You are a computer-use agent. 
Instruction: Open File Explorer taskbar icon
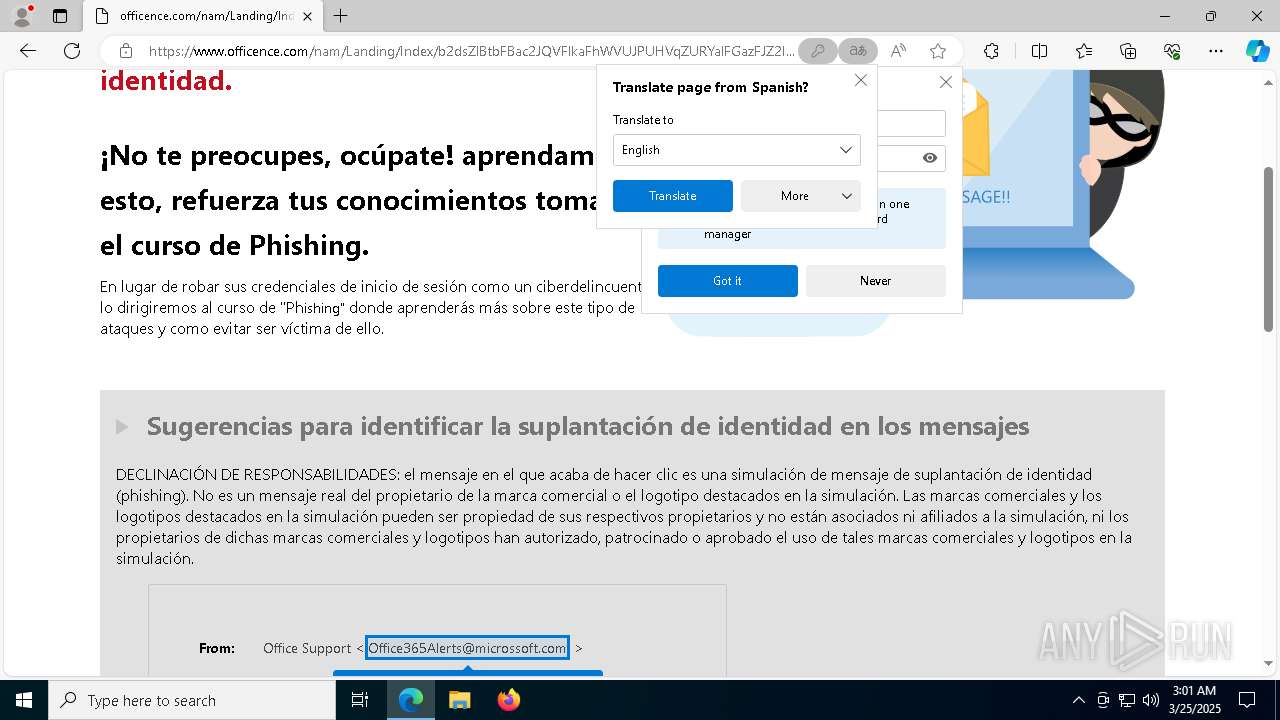click(459, 700)
